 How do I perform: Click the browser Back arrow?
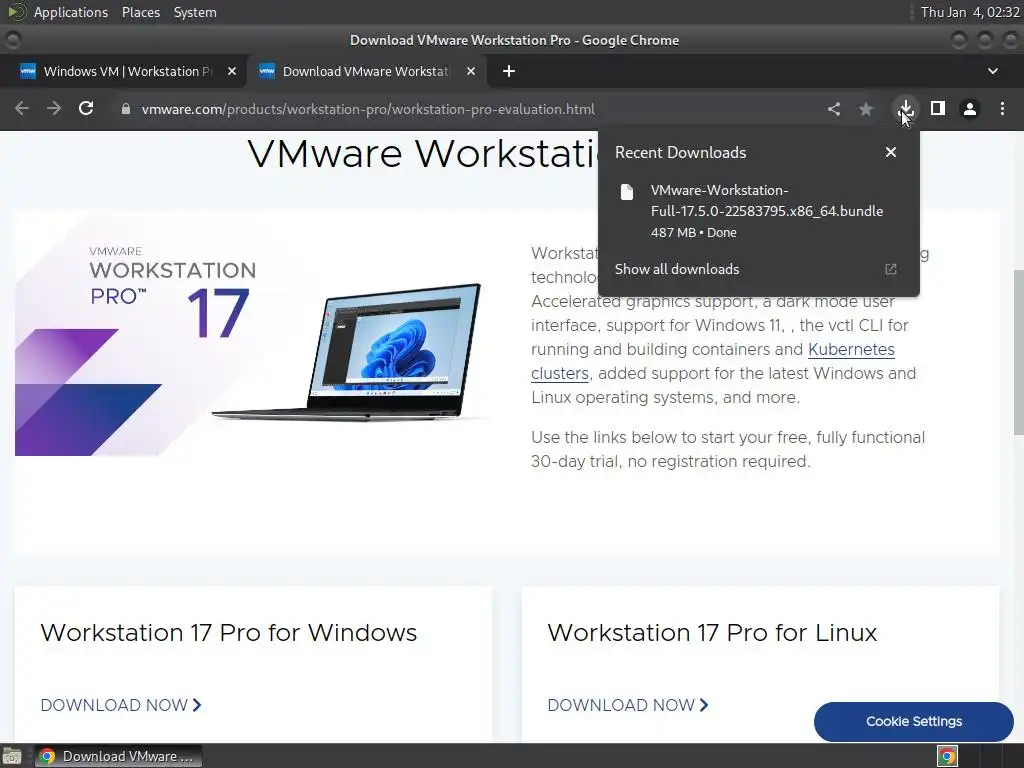click(22, 108)
